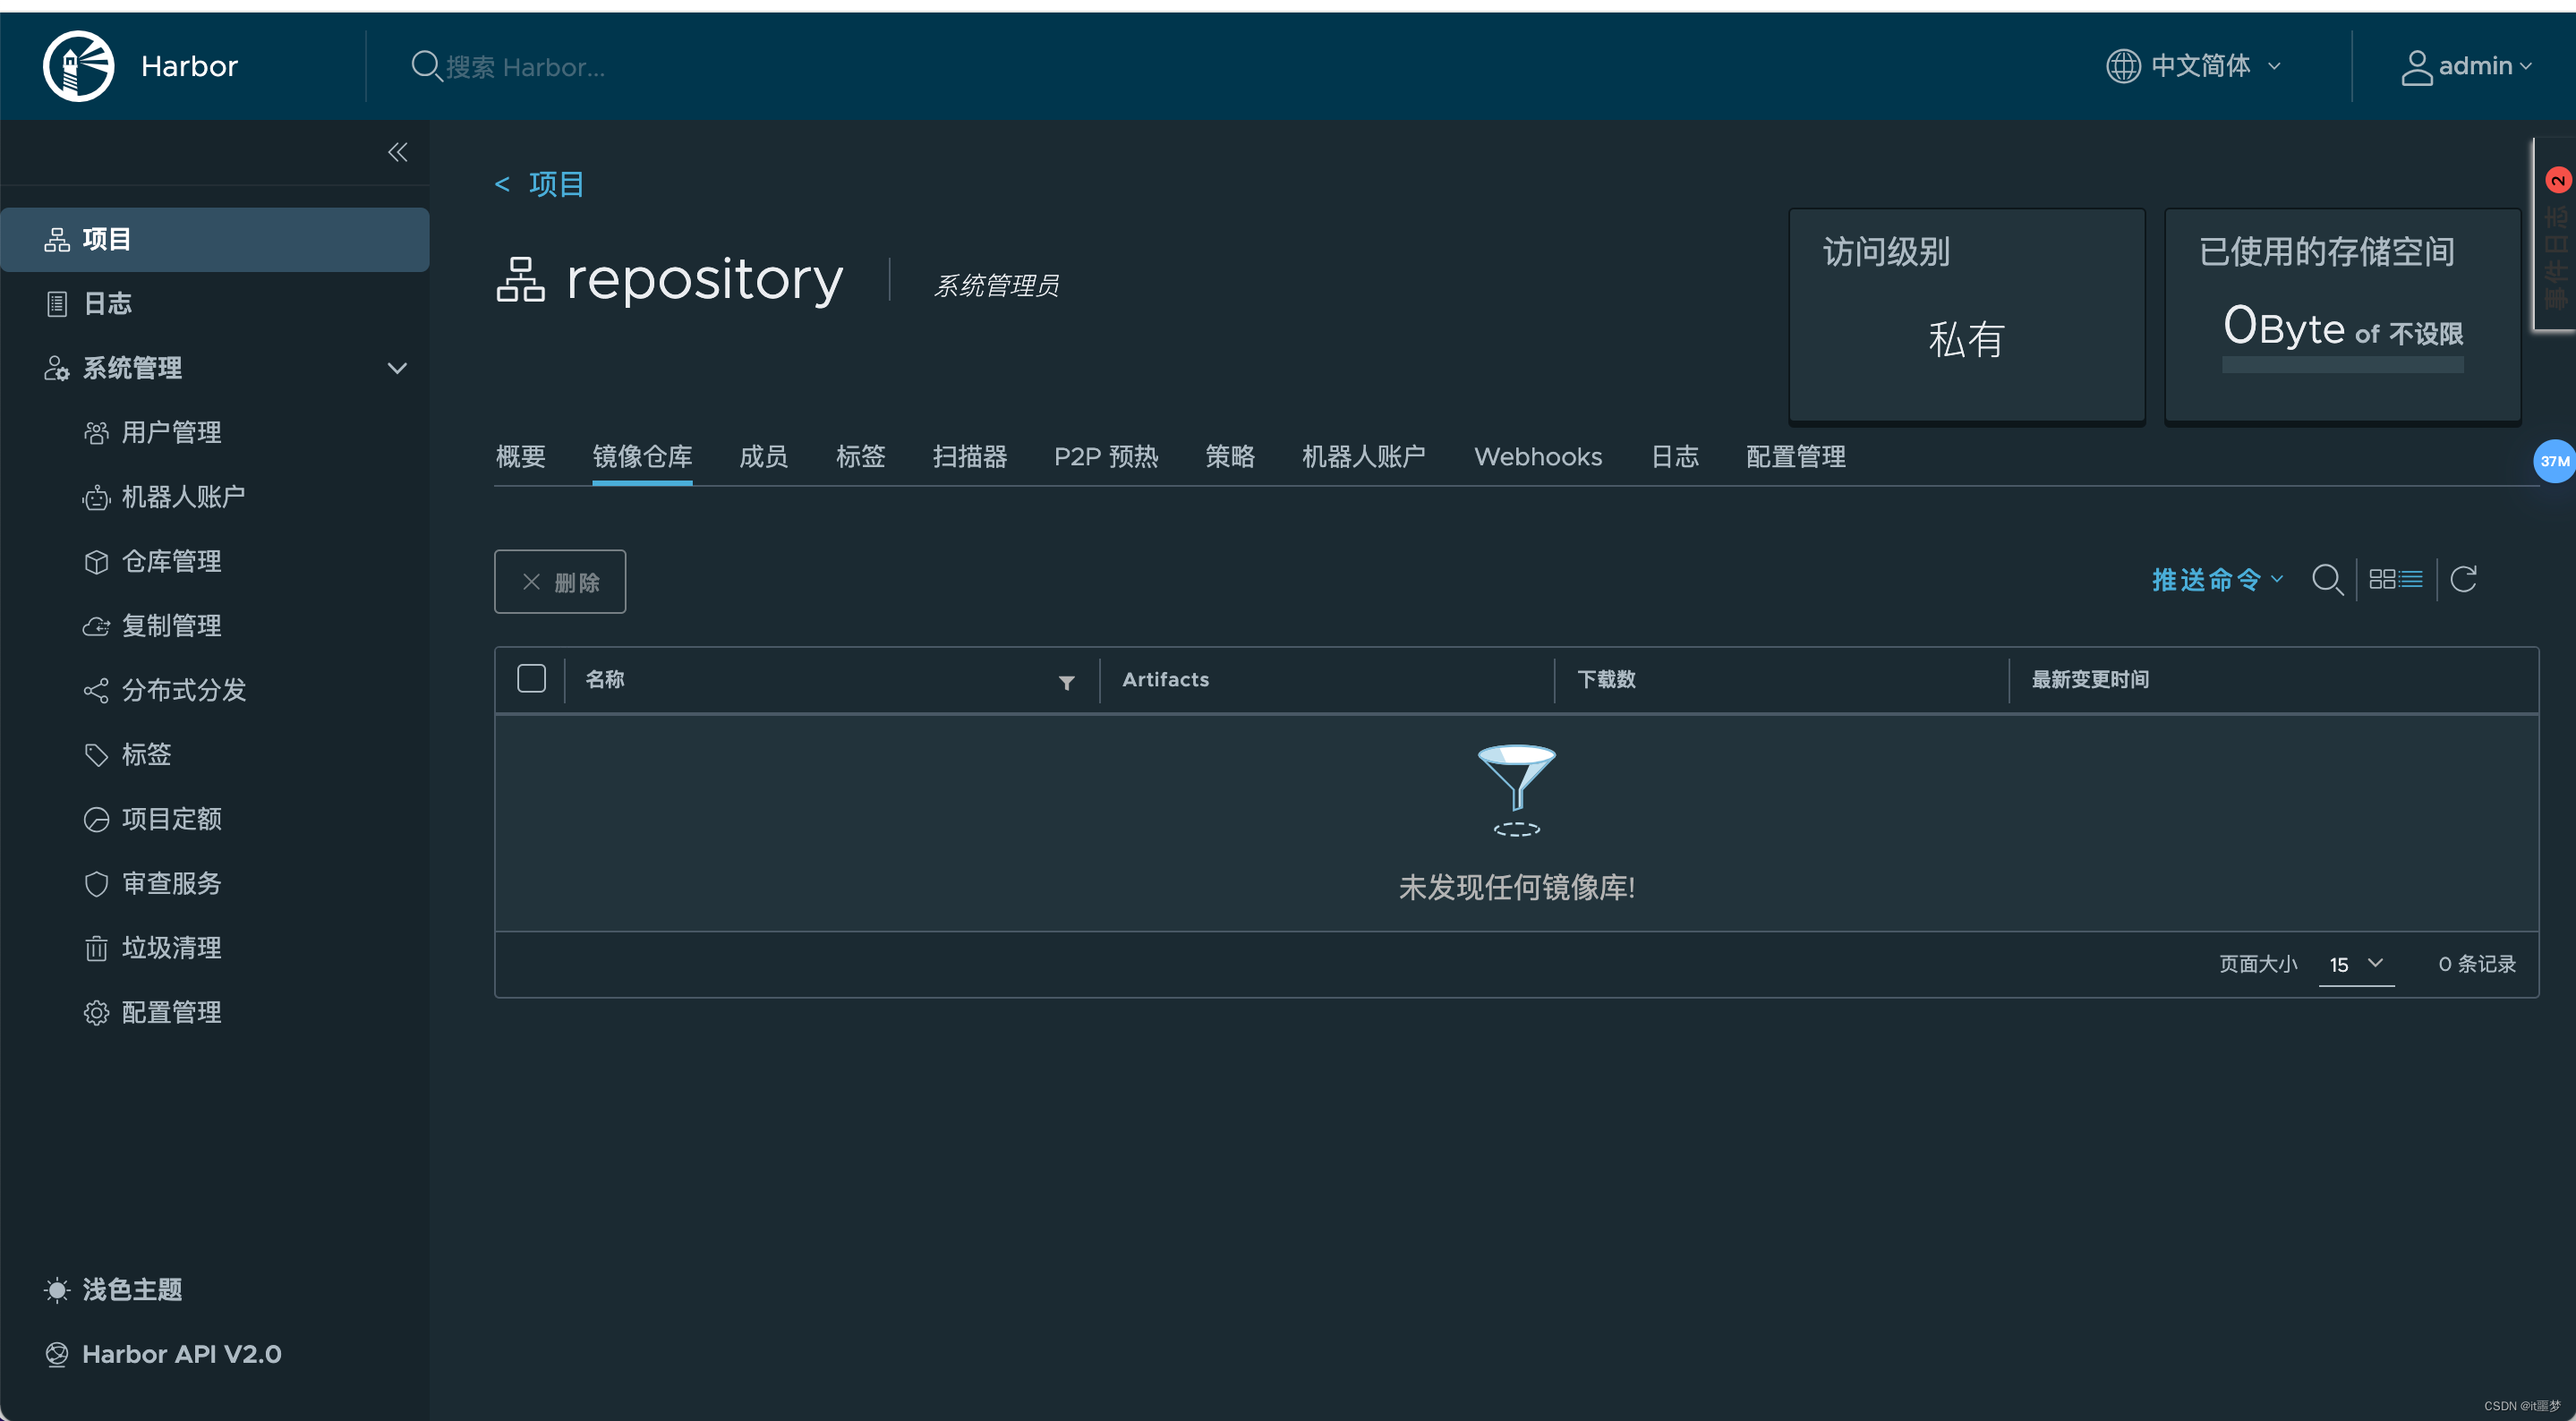Image resolution: width=2576 pixels, height=1421 pixels.
Task: Open 用户管理 from the sidebar
Action: pyautogui.click(x=172, y=432)
